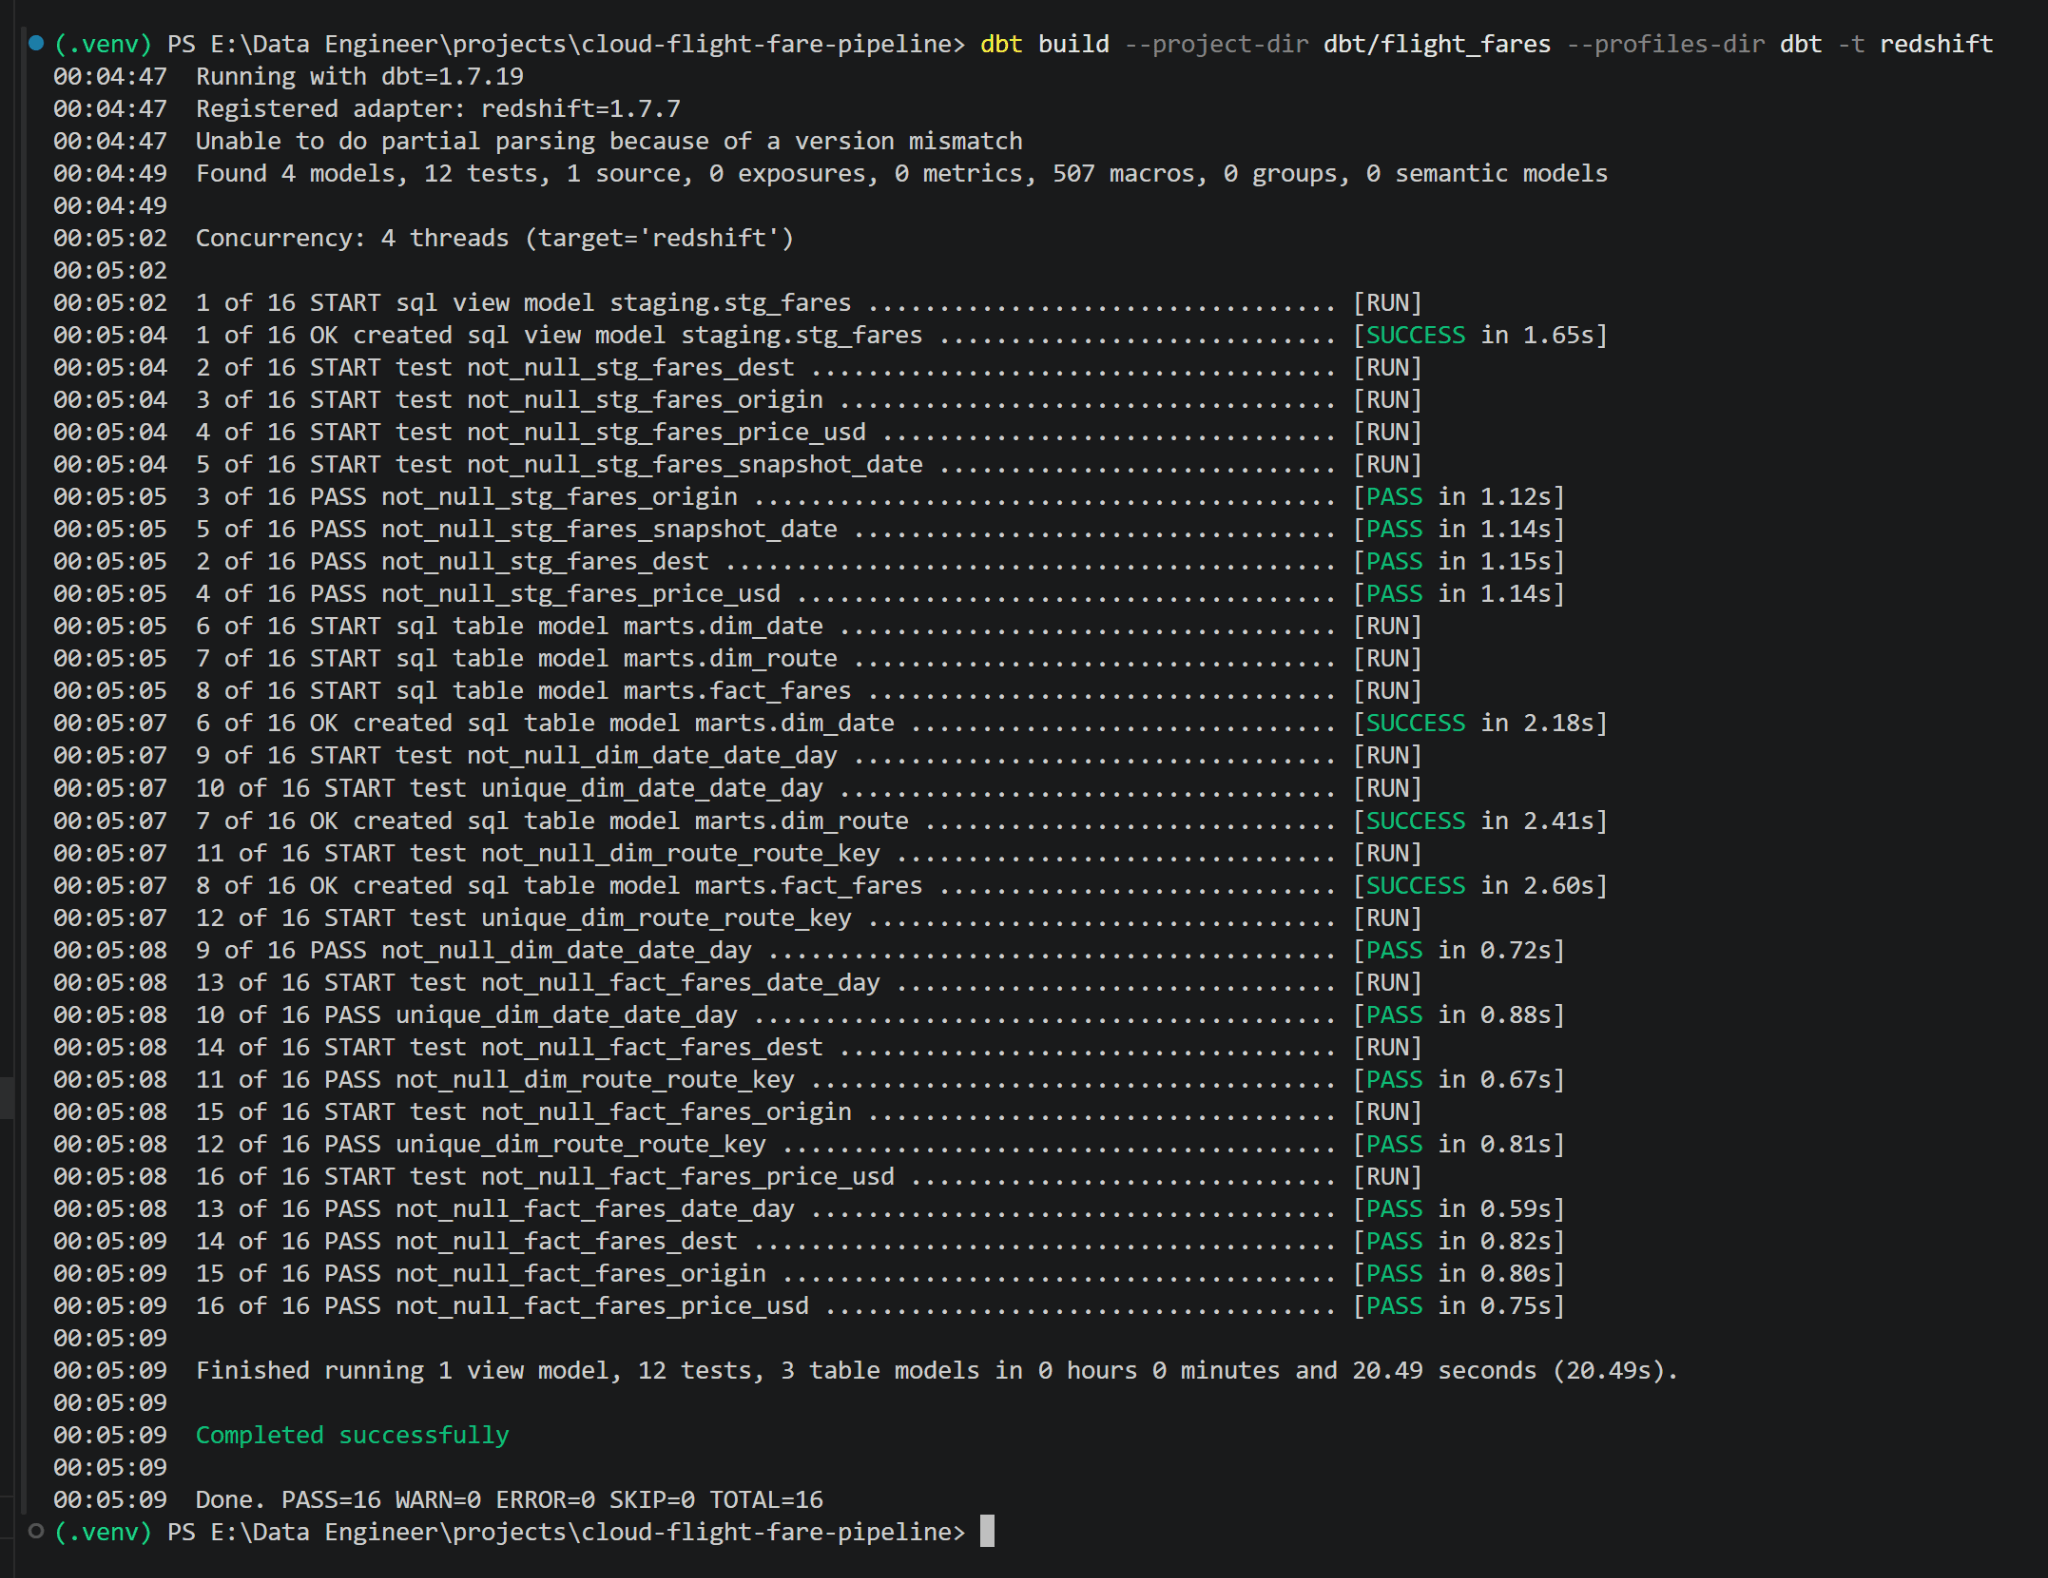Click 'Concurrency: 4 threads' line
2048x1578 pixels.
click(495, 238)
